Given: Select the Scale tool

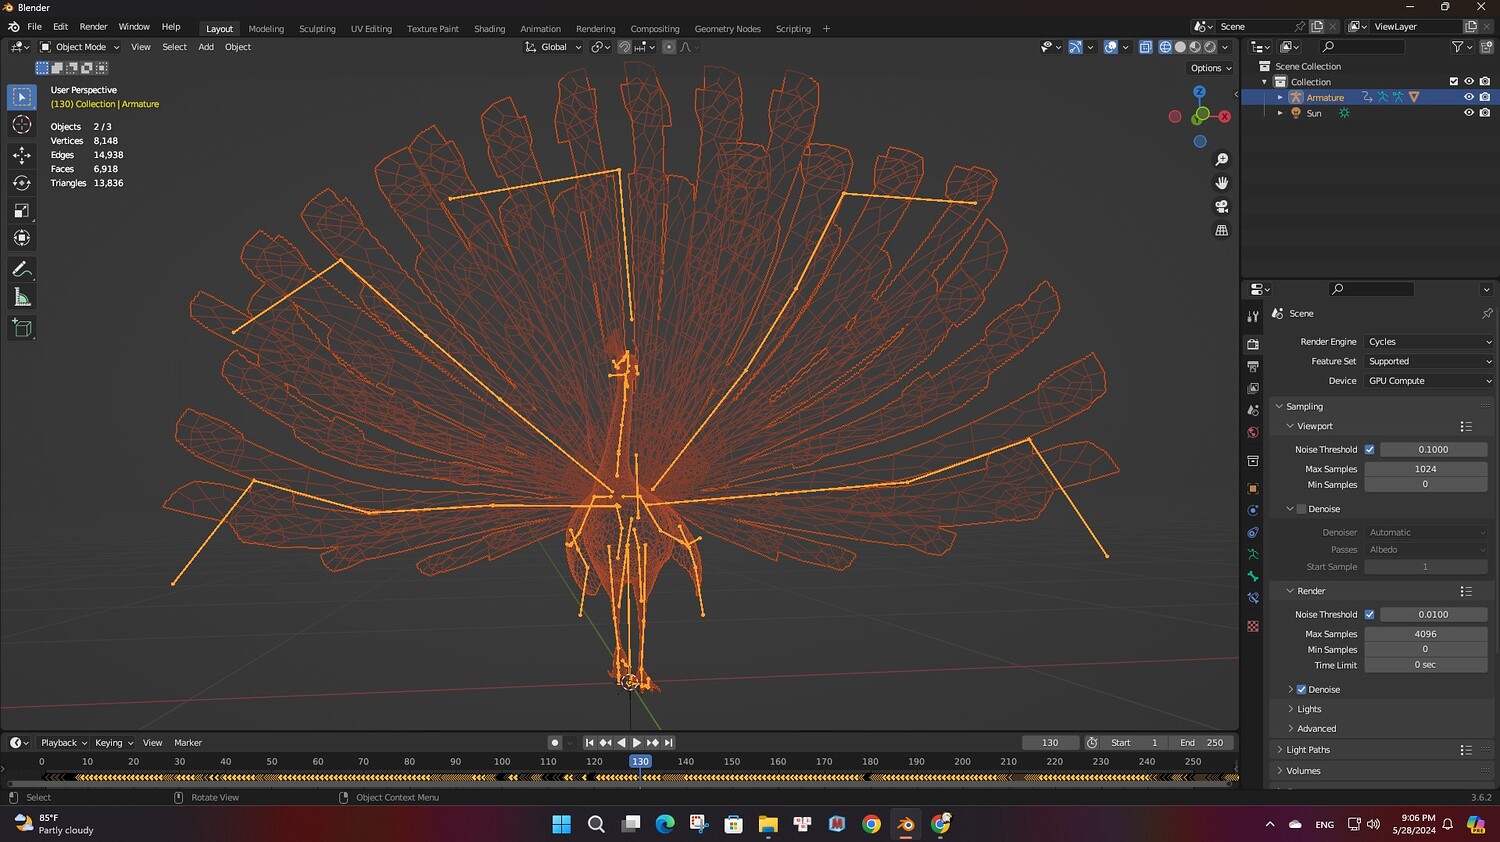Looking at the screenshot, I should (21, 210).
